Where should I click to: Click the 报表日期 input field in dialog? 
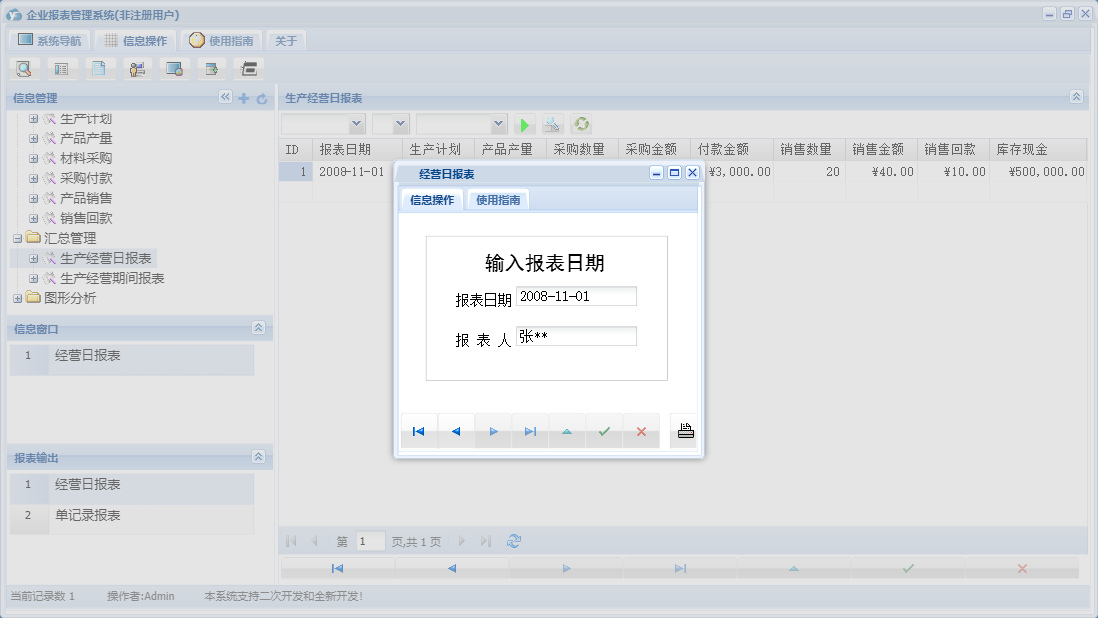click(x=575, y=295)
